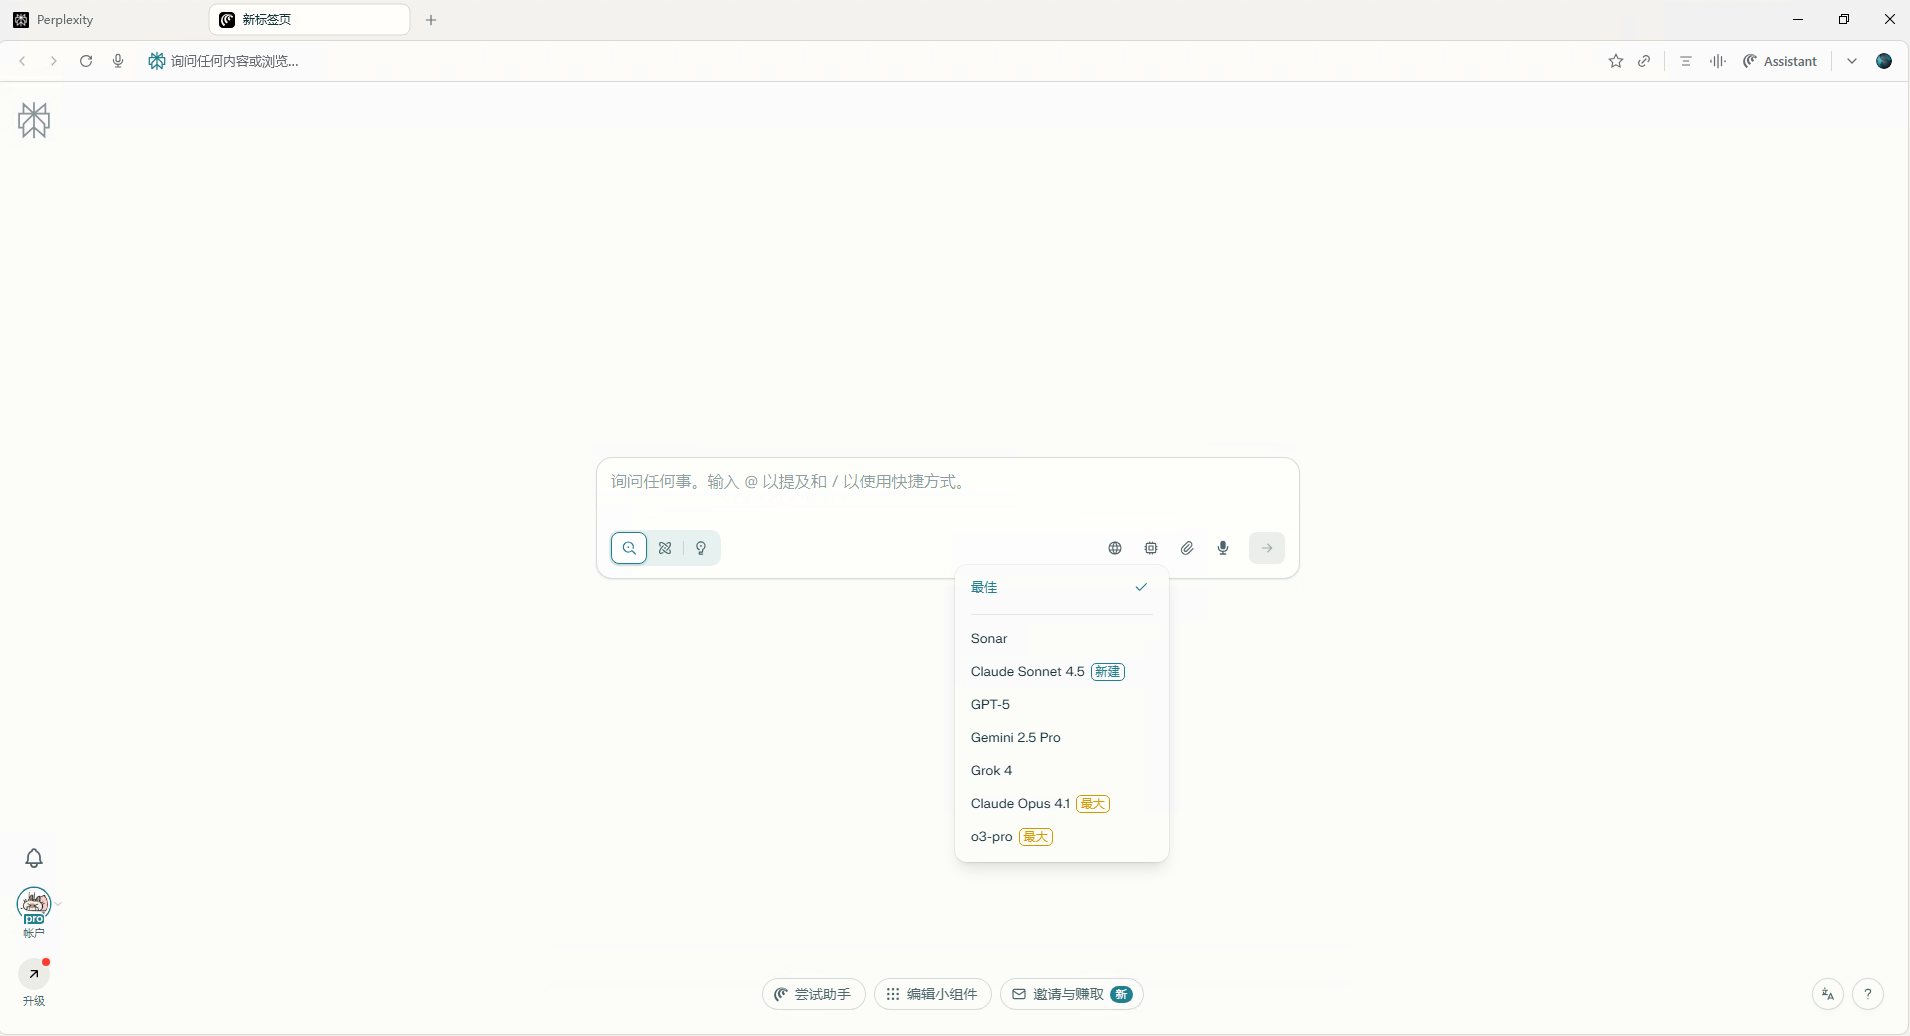Open the Perplexity browser tab

pos(100,20)
